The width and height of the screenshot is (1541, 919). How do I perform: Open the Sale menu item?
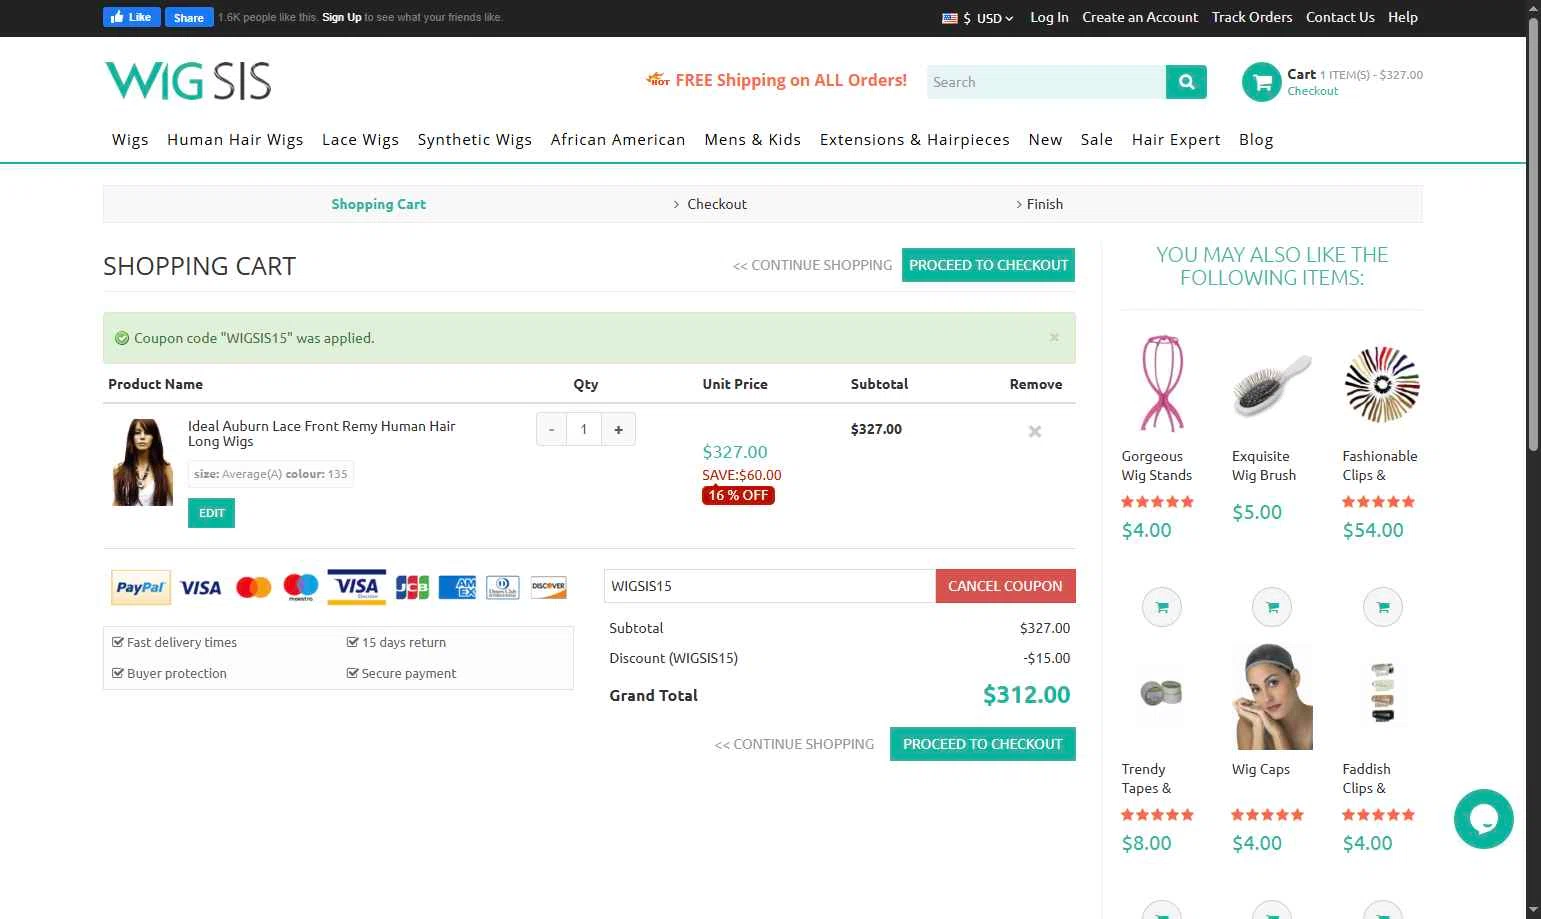click(x=1096, y=140)
